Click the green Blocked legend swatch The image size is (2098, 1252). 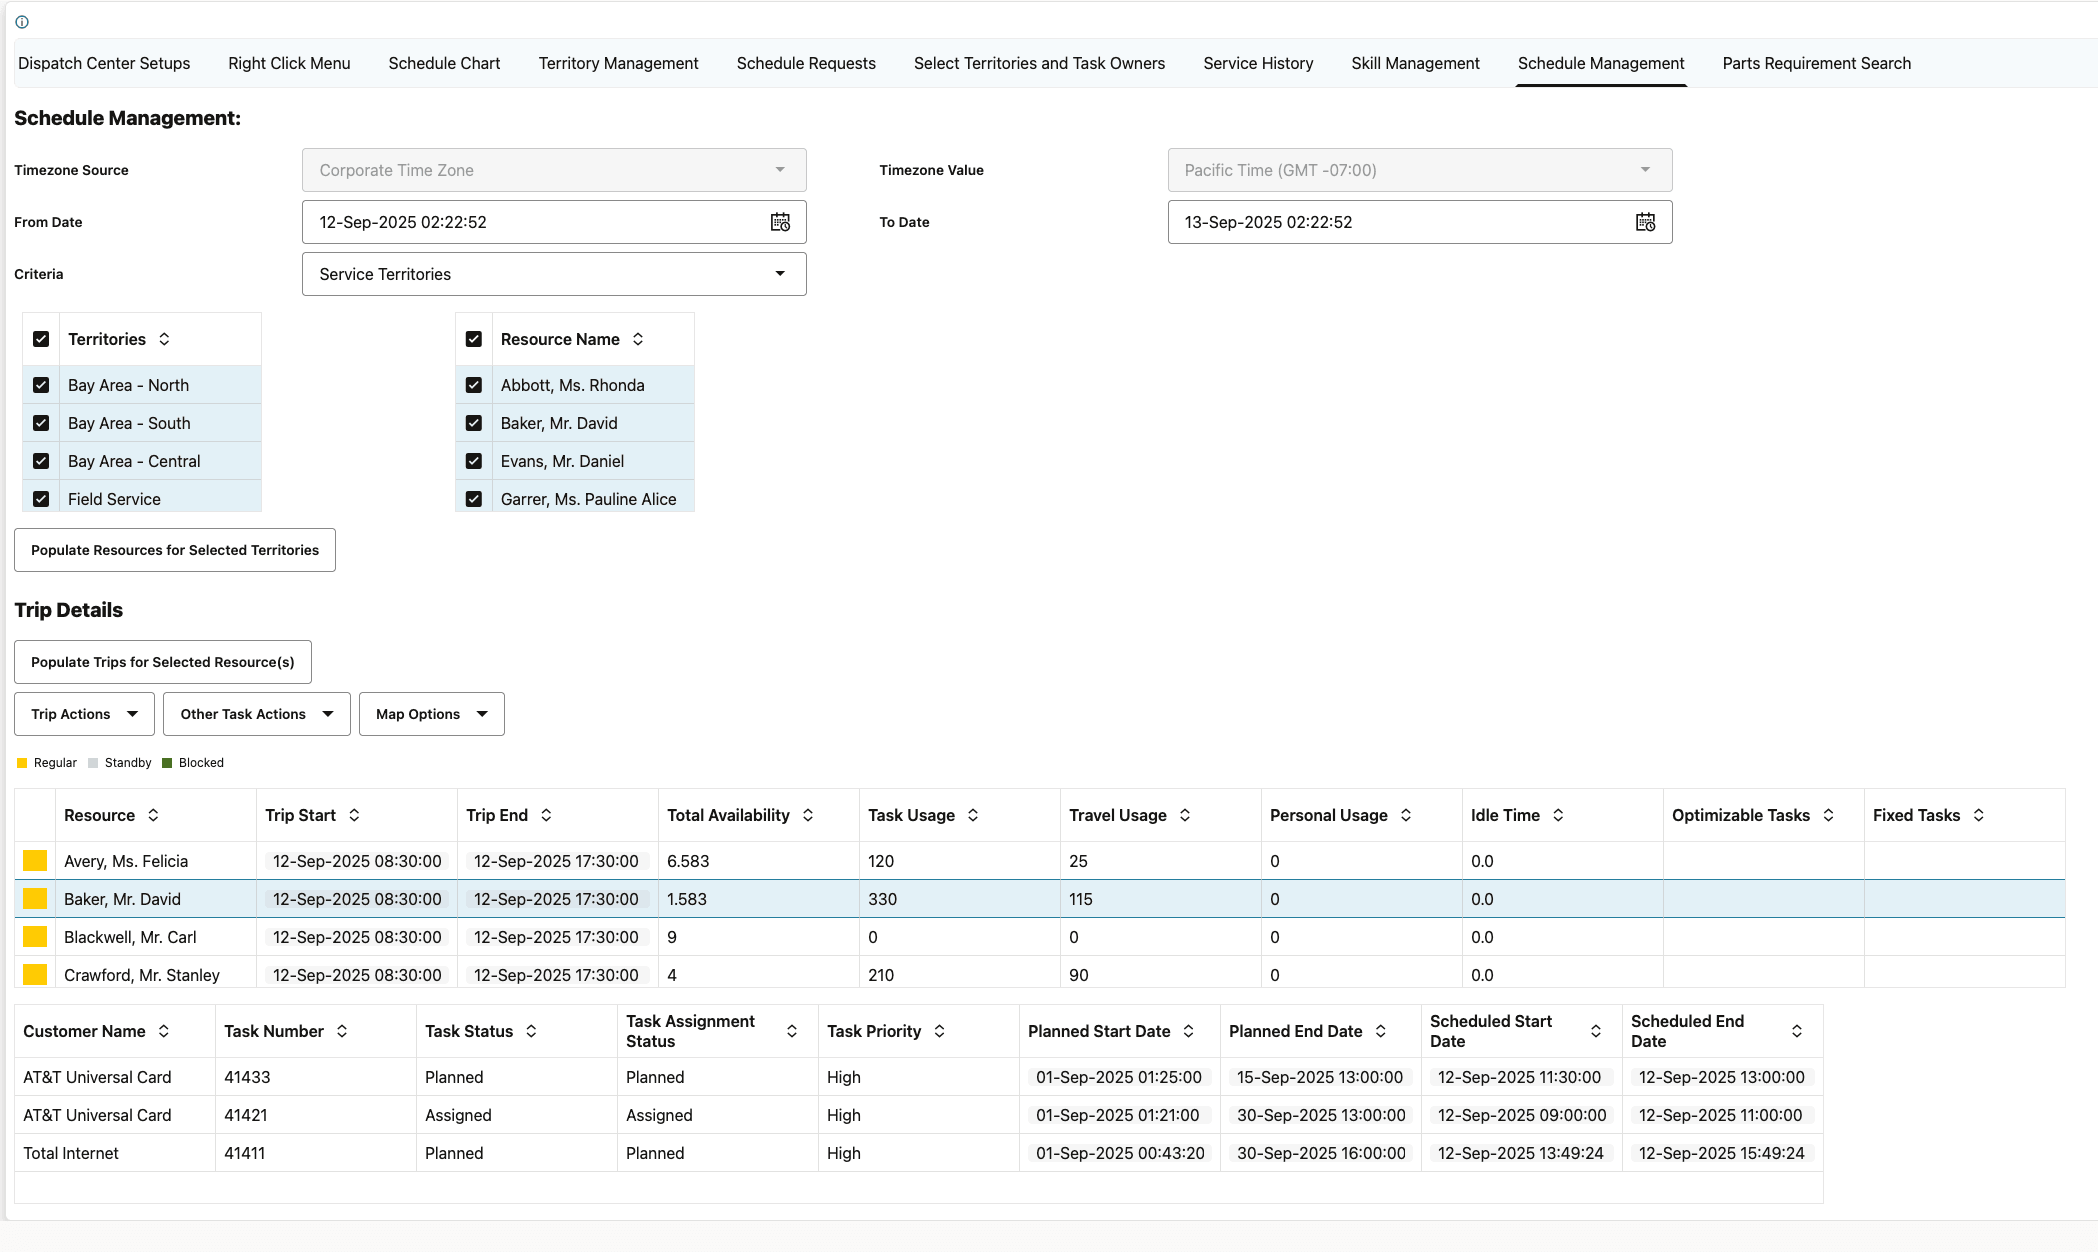[168, 762]
